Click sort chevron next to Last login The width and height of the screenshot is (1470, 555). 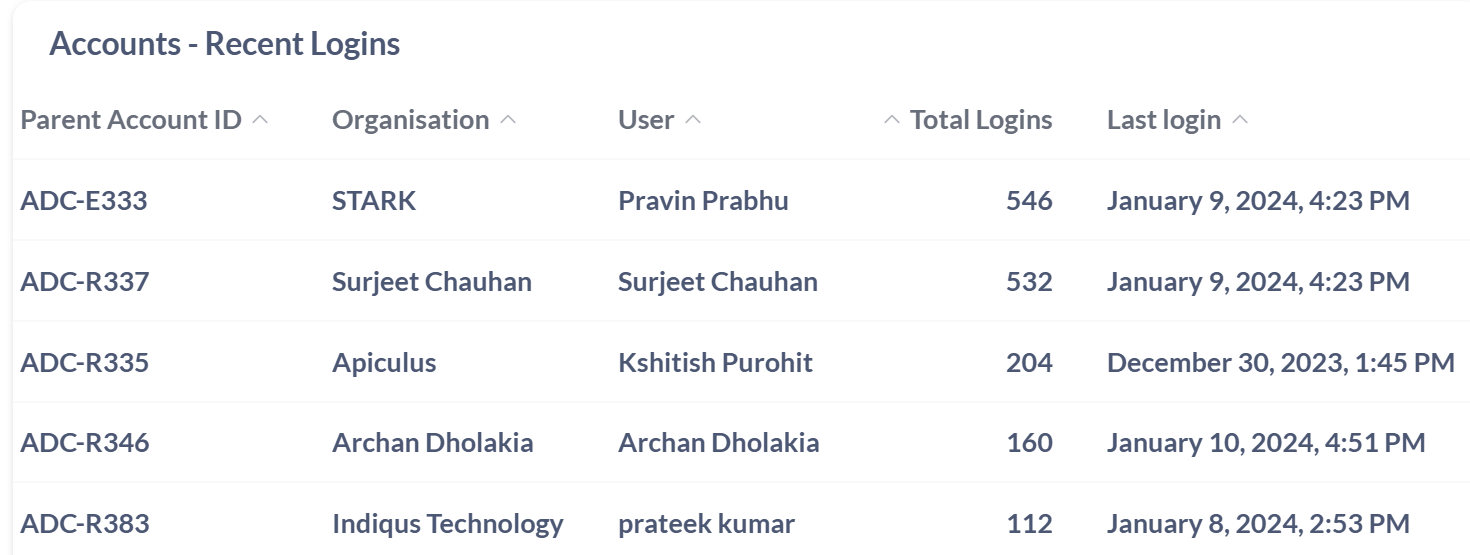[x=1240, y=120]
